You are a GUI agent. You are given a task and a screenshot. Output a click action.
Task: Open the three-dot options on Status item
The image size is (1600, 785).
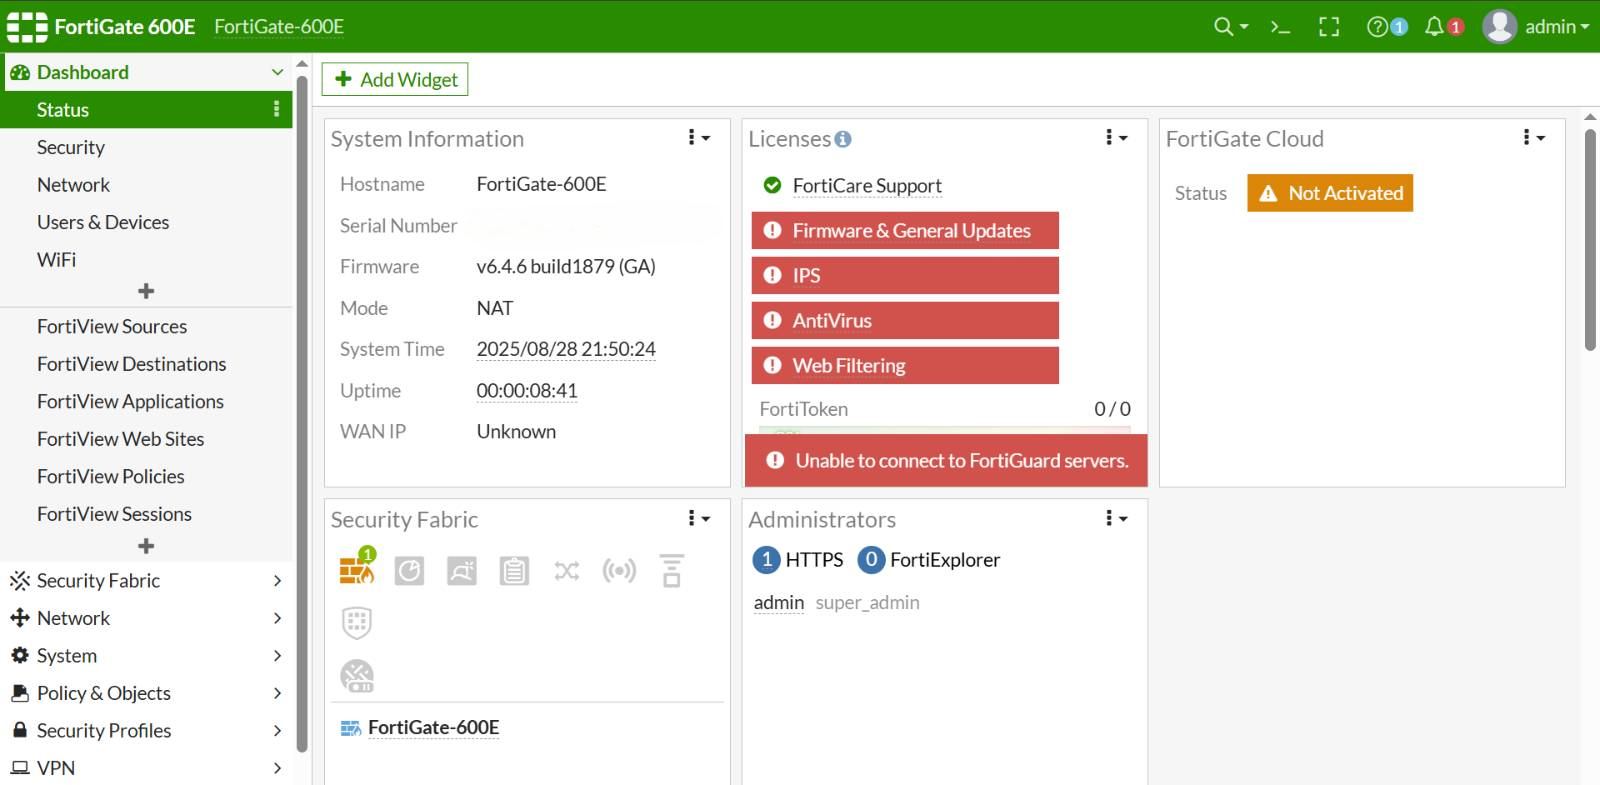coord(277,109)
